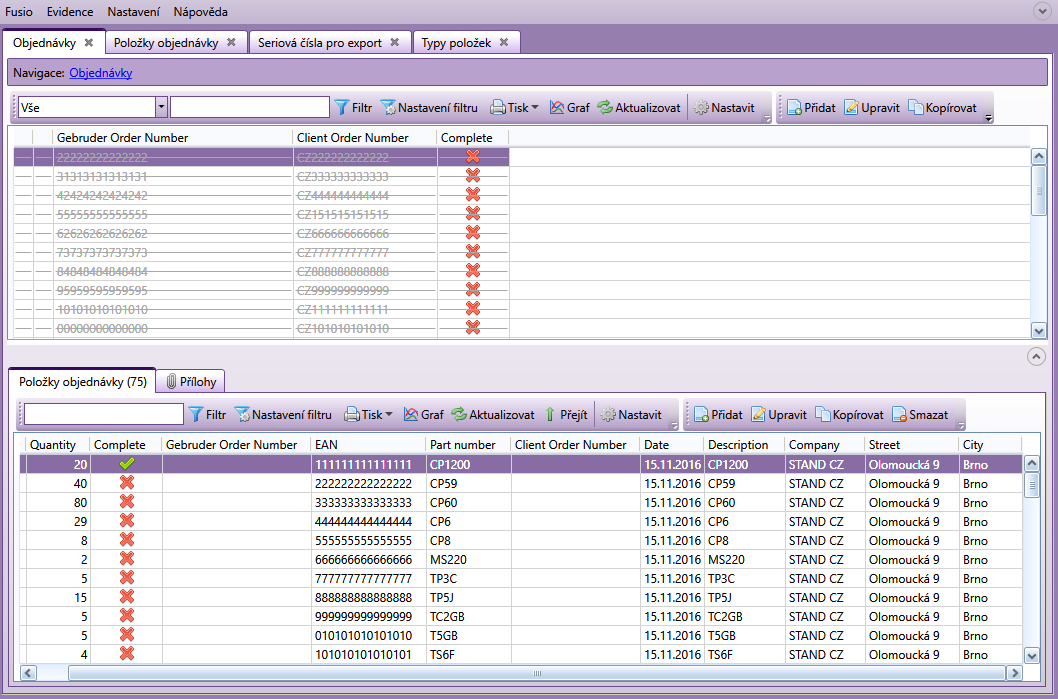Close the Položky objednávky top tab
The height and width of the screenshot is (699, 1058).
pyautogui.click(x=231, y=42)
